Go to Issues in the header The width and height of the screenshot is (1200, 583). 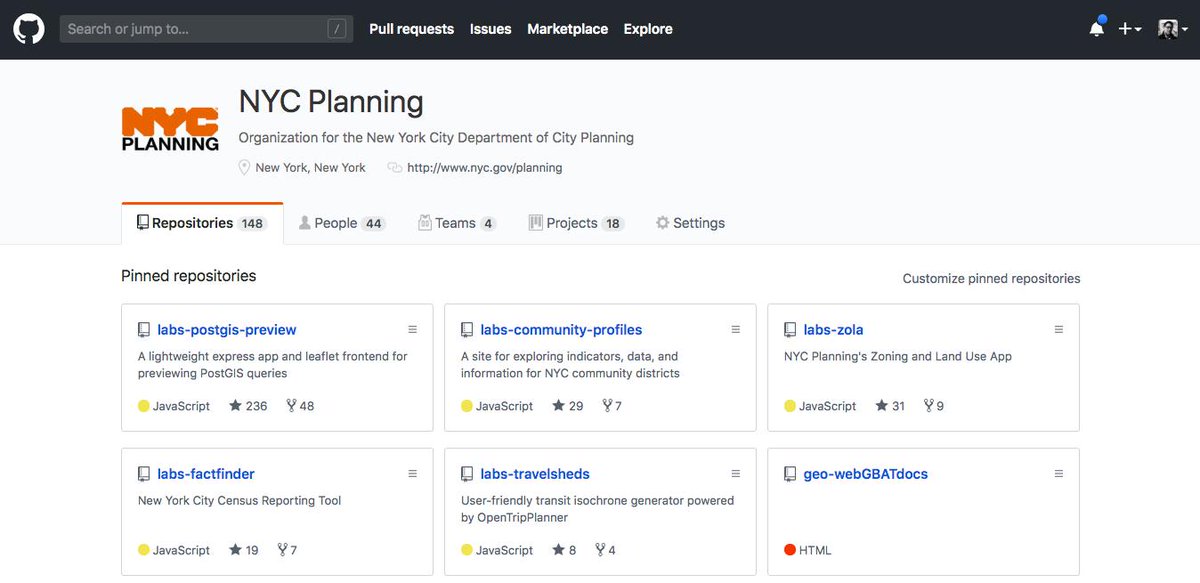tap(490, 29)
